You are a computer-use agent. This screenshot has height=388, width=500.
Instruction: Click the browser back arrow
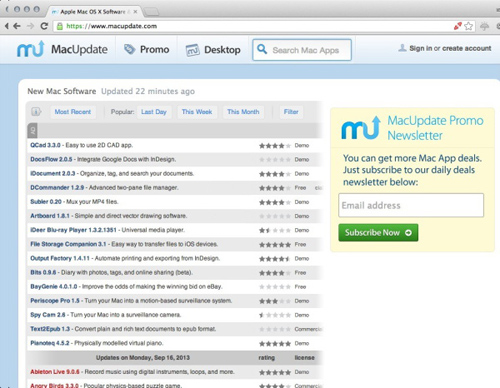(17, 26)
